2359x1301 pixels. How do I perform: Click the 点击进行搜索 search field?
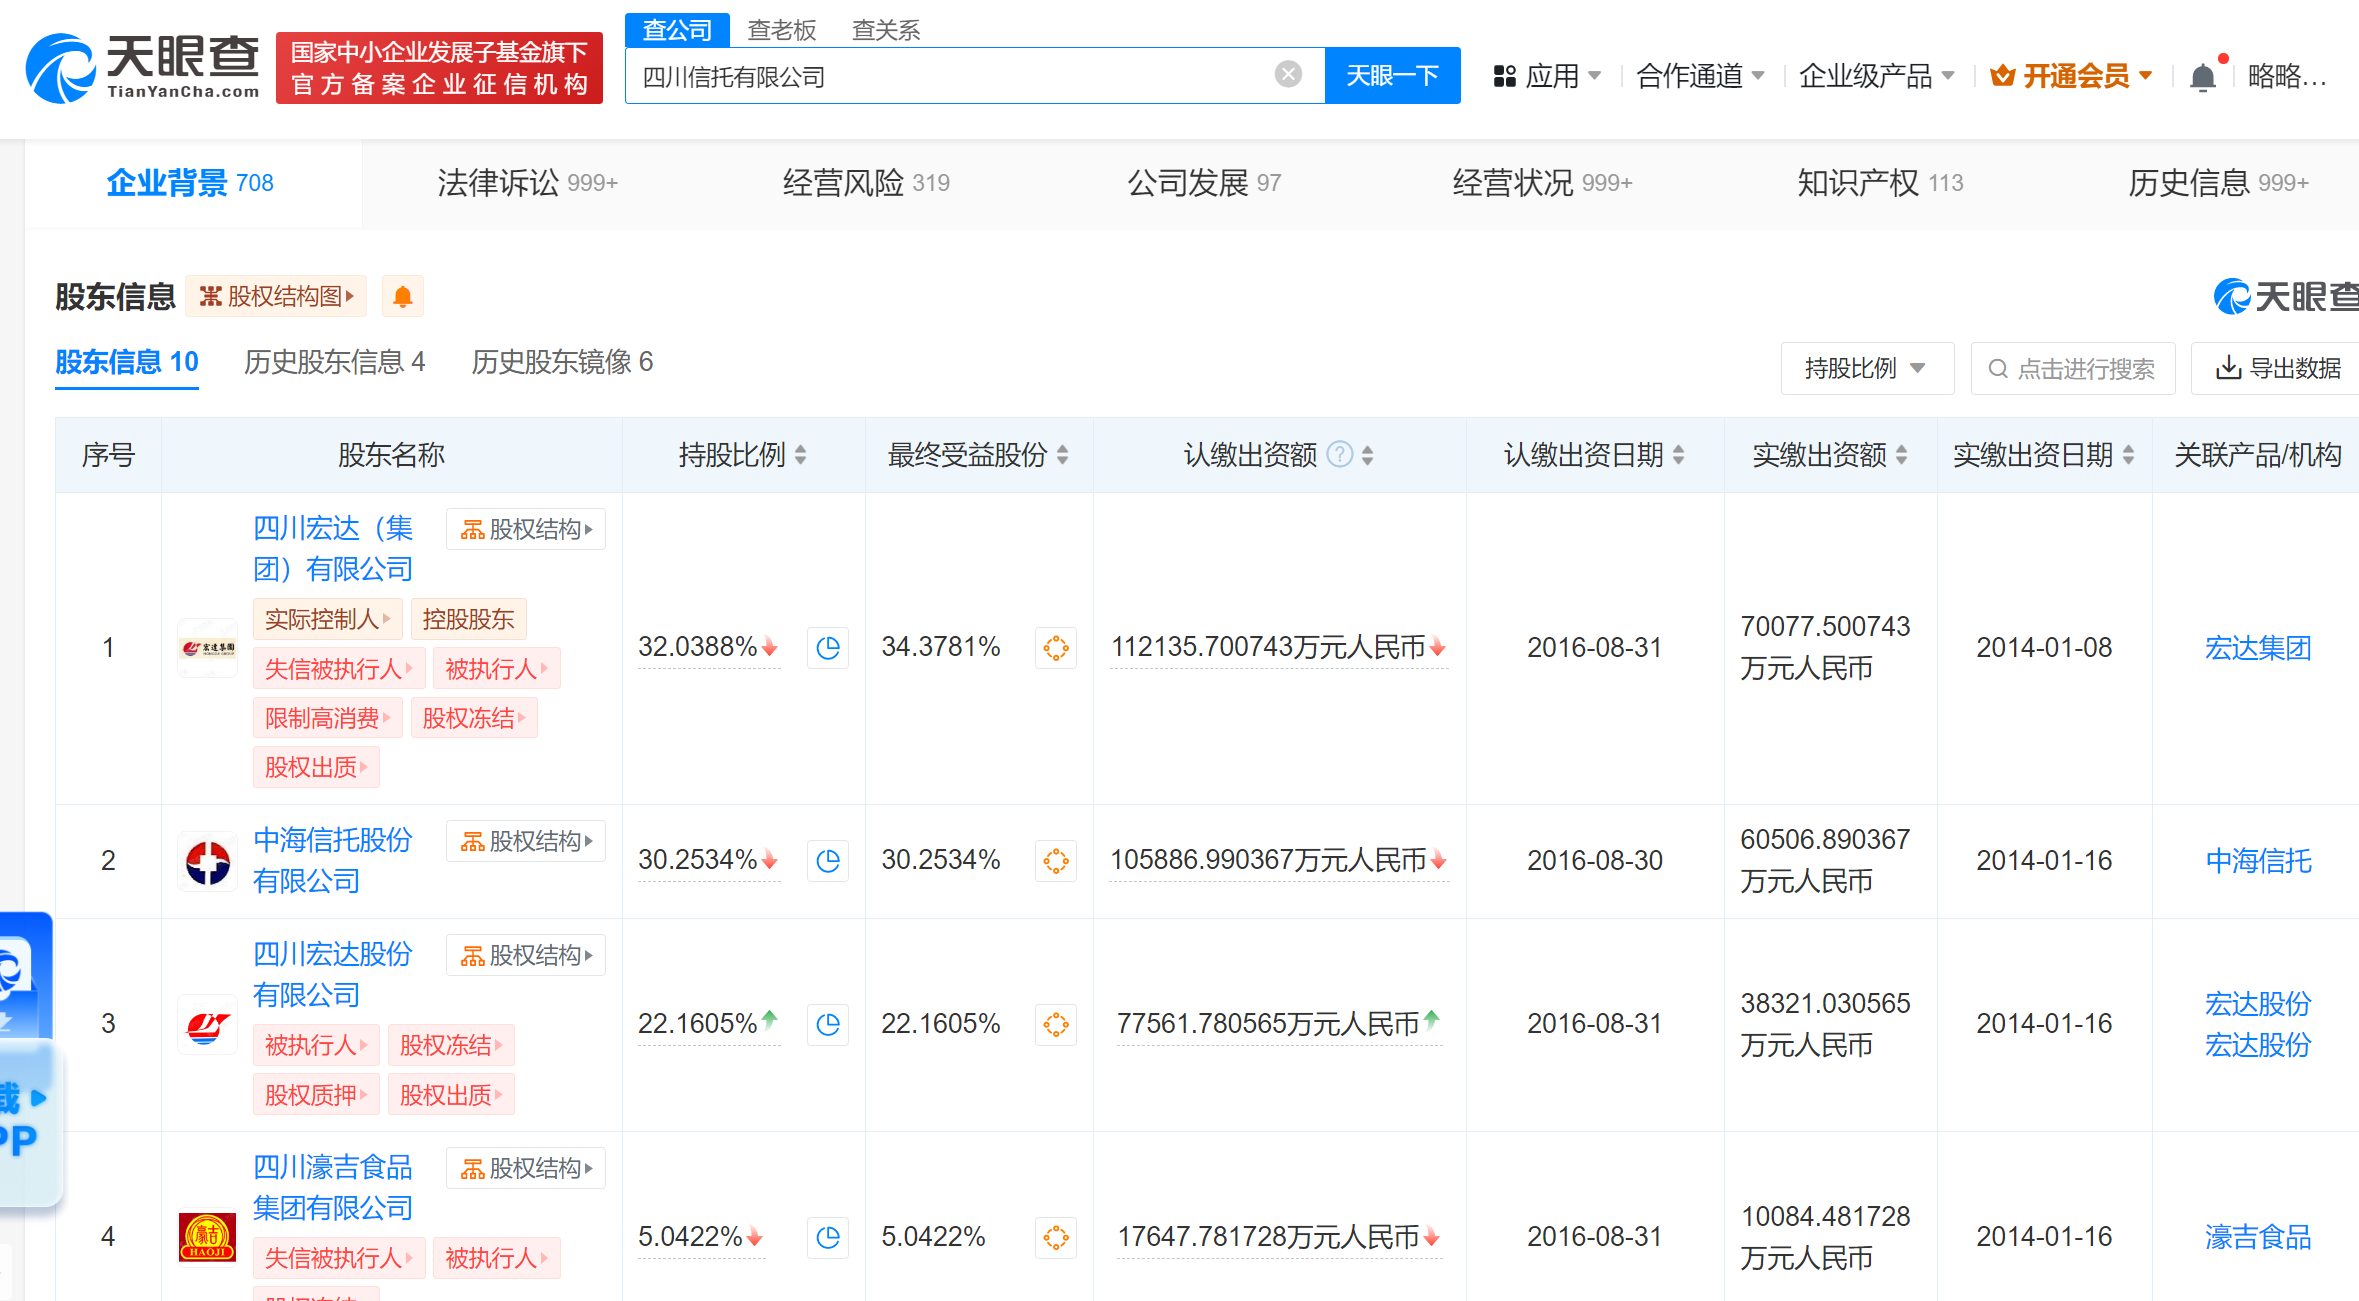[x=2072, y=368]
